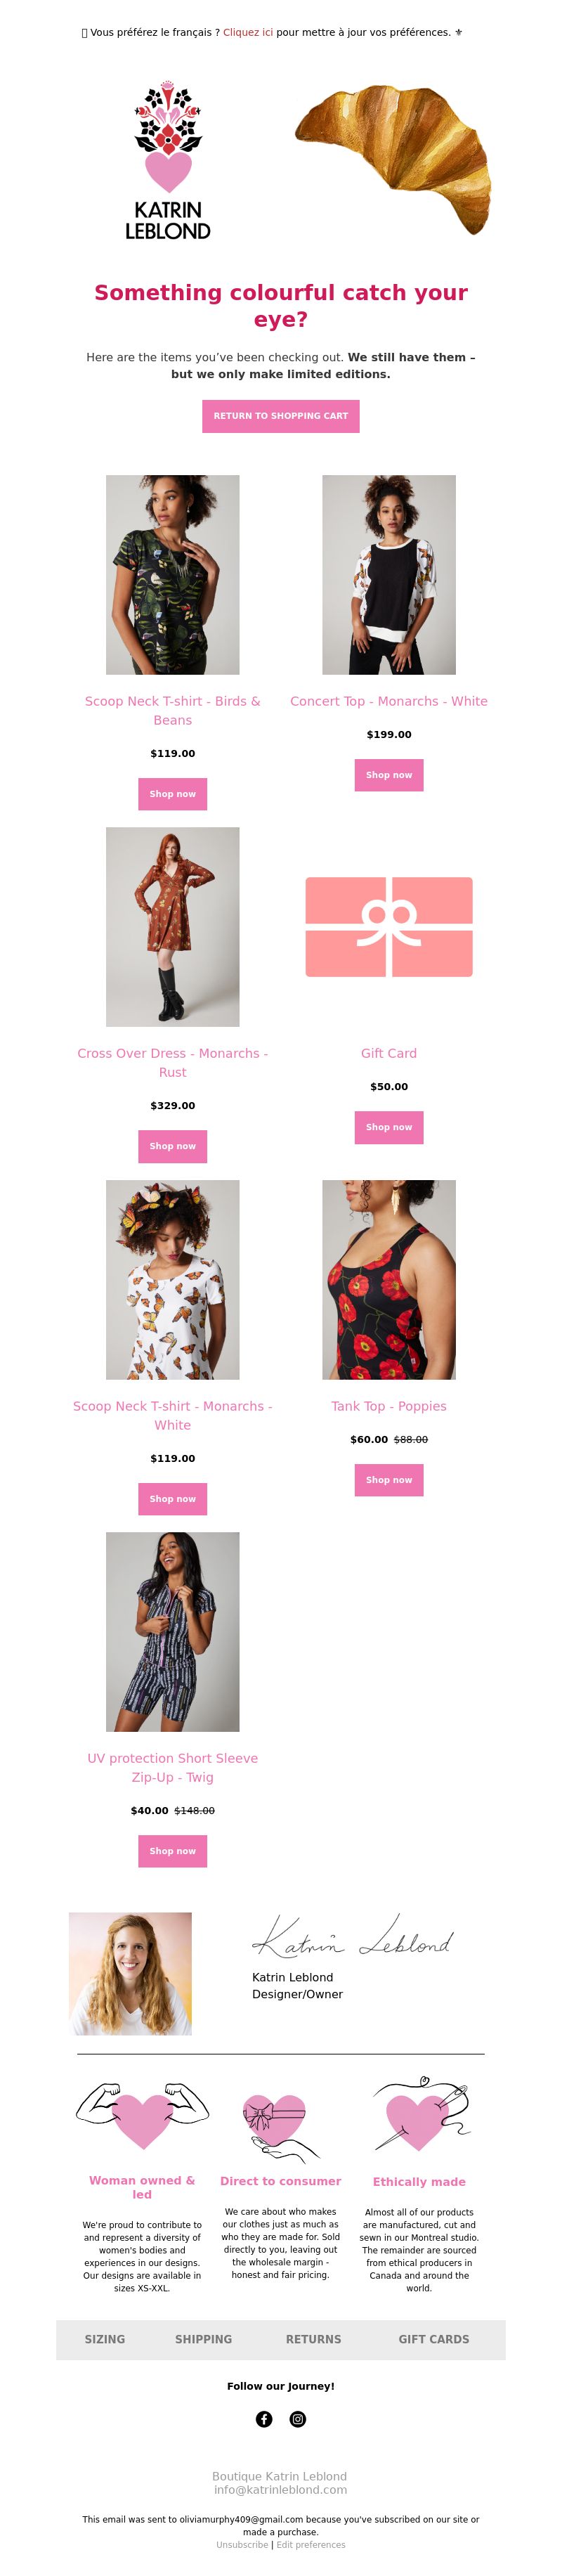Click Return to Shopping Cart button
Viewport: 562px width, 2576px height.
(x=281, y=416)
